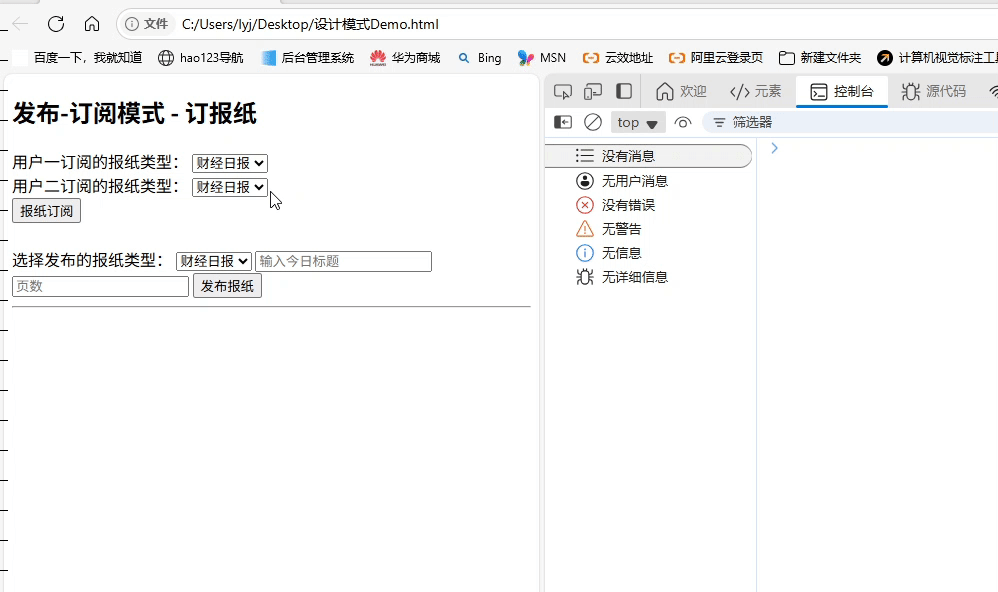Toggle the console sidebar icon
998x592 pixels.
(x=563, y=122)
